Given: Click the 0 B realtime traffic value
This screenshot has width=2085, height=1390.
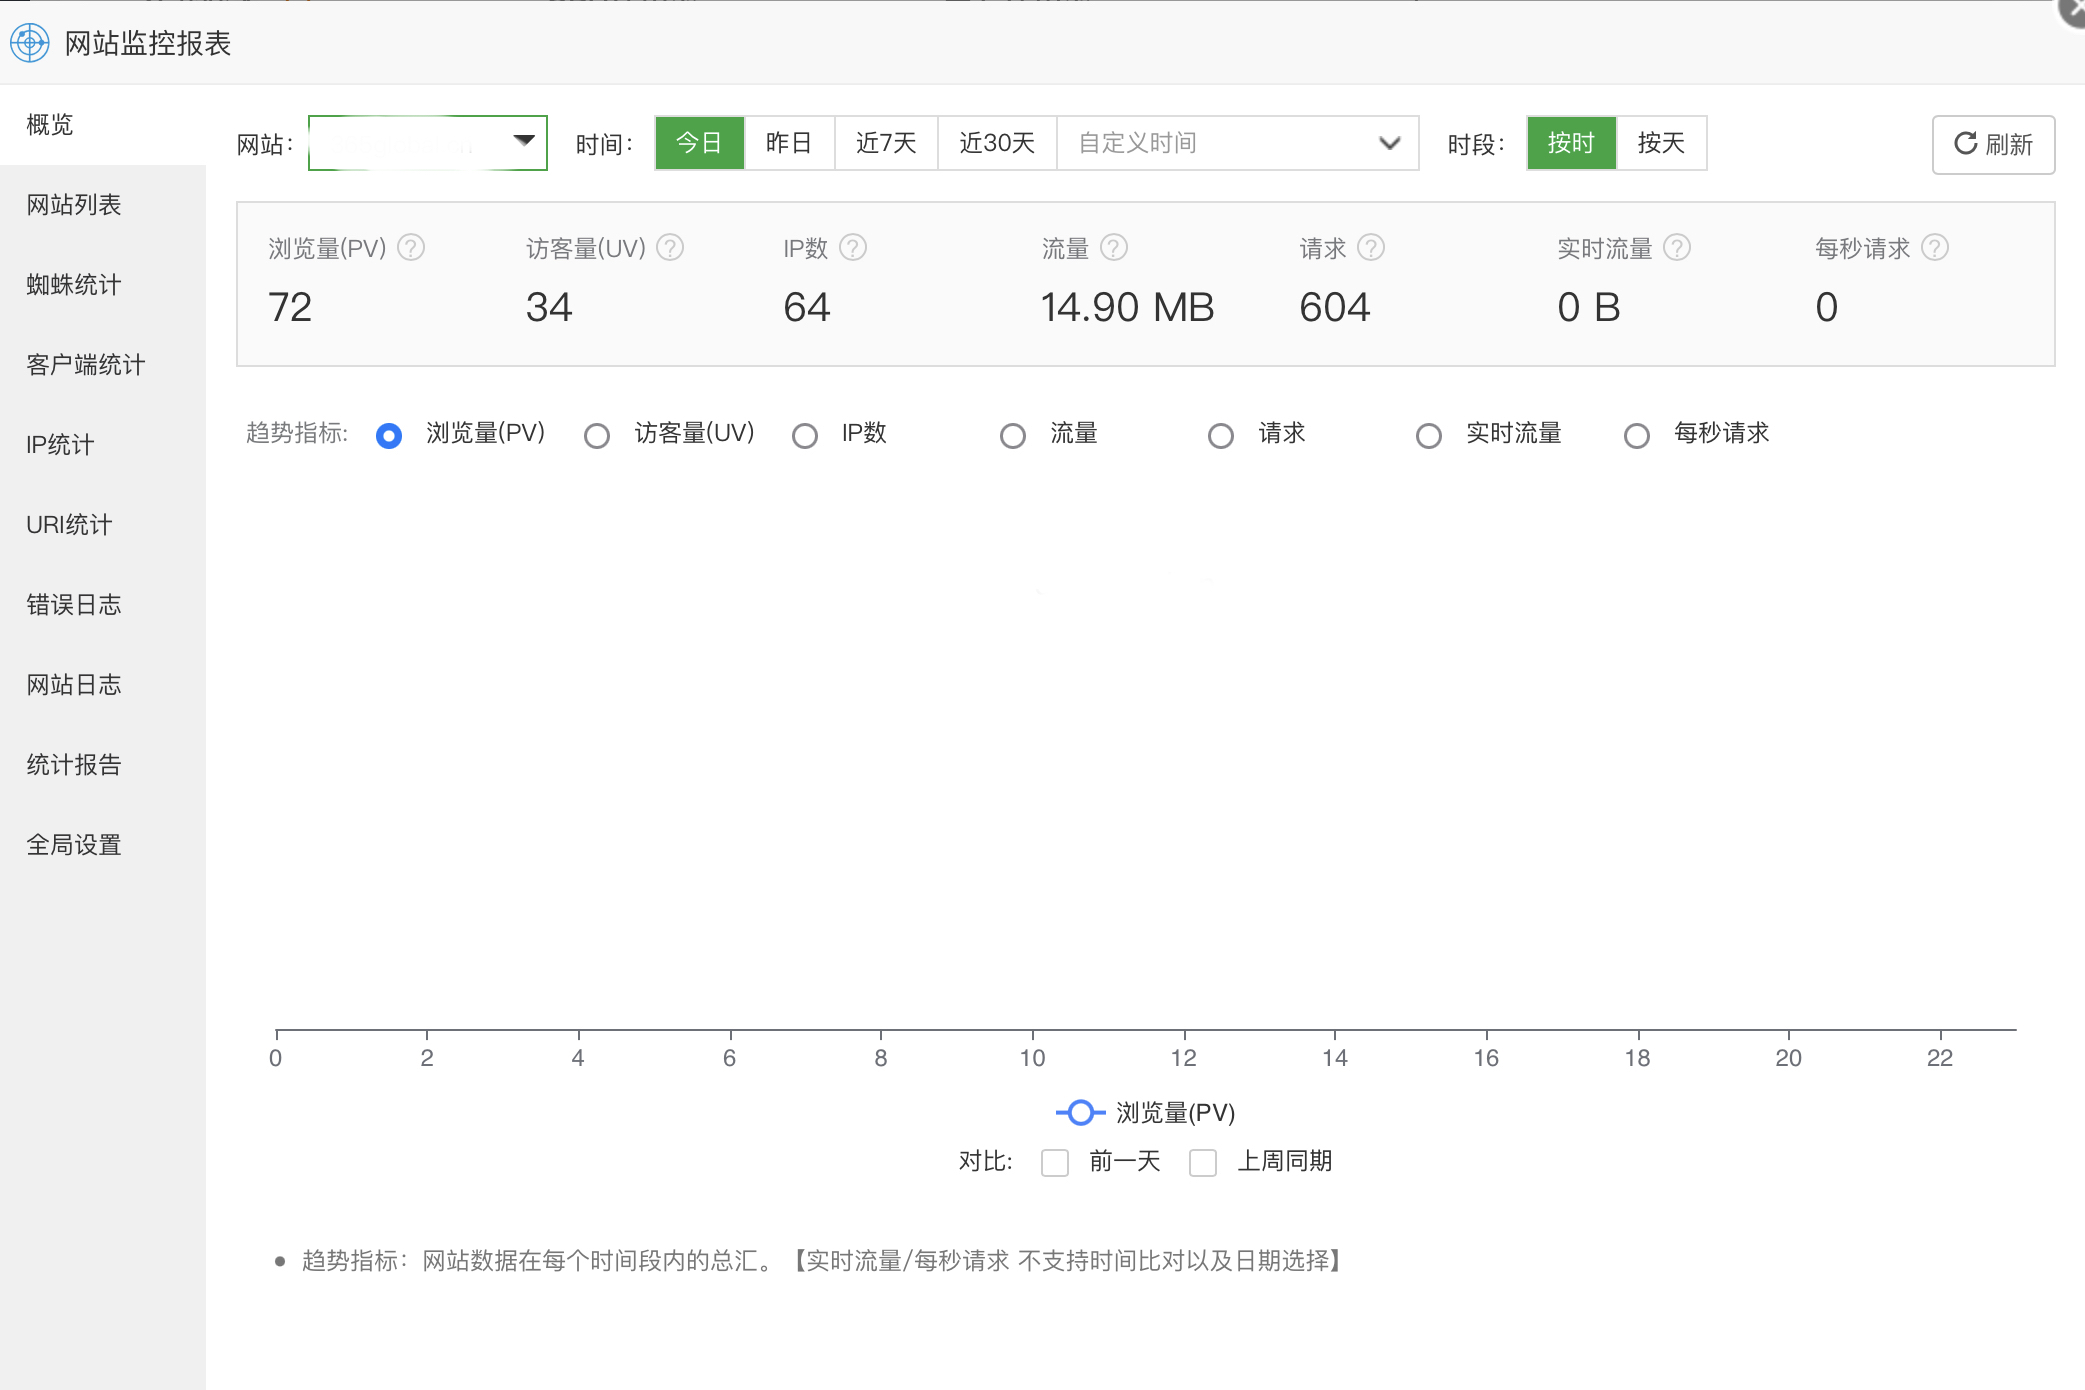Looking at the screenshot, I should tap(1589, 307).
